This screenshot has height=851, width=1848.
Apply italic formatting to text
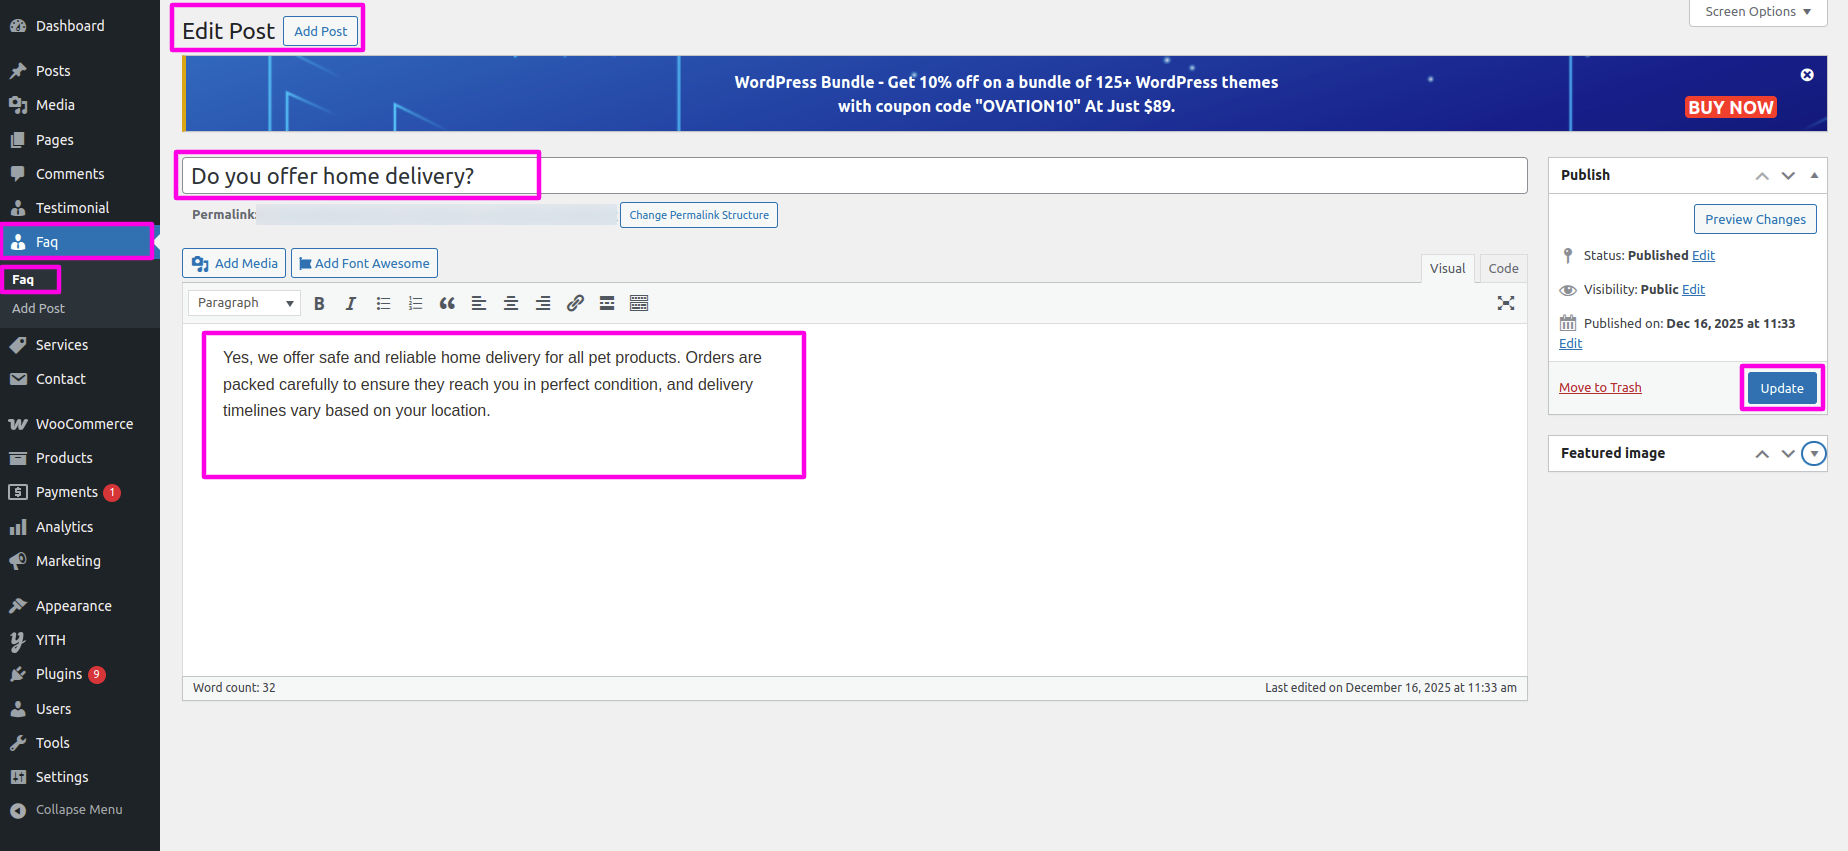tap(351, 304)
